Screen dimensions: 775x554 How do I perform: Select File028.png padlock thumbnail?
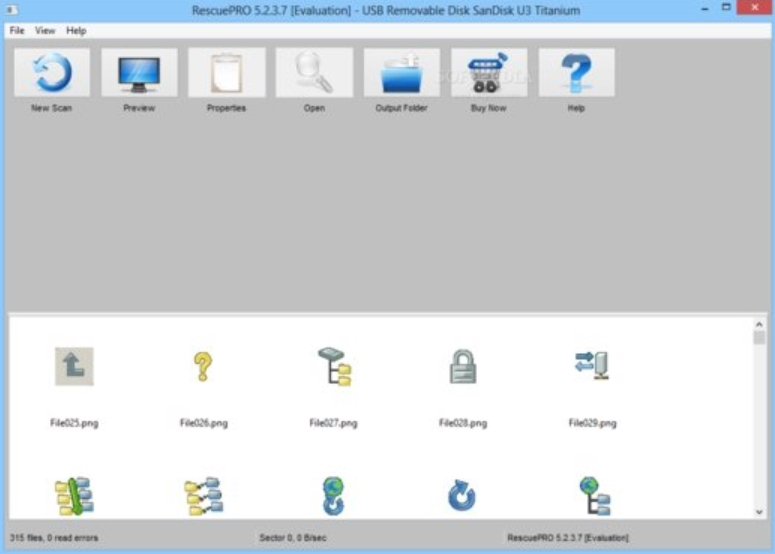click(463, 367)
